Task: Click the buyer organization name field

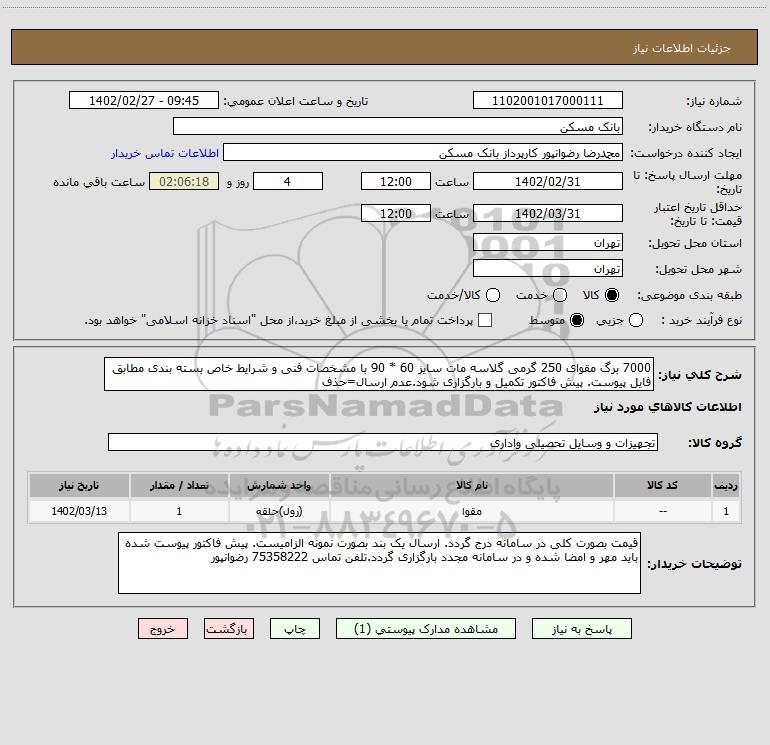Action: [397, 127]
